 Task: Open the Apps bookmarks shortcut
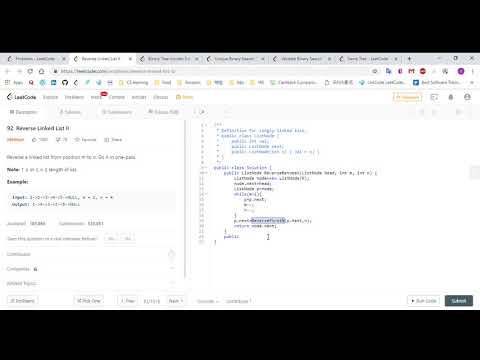point(14,82)
